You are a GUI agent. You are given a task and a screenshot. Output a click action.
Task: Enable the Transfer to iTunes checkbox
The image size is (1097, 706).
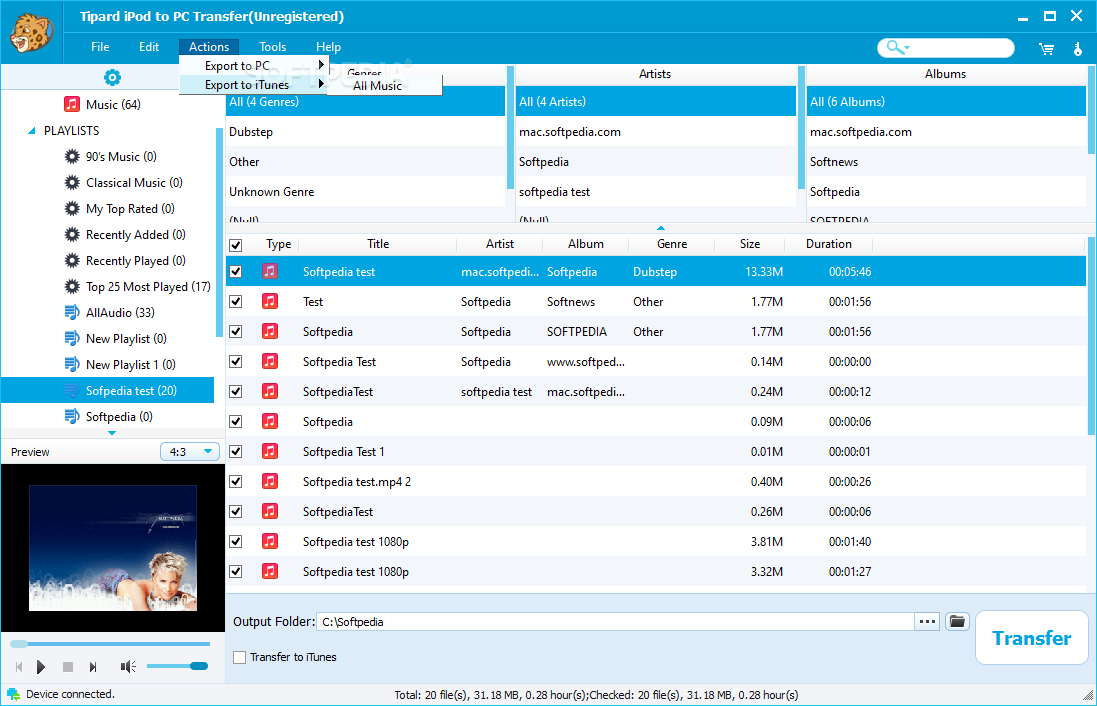(239, 657)
